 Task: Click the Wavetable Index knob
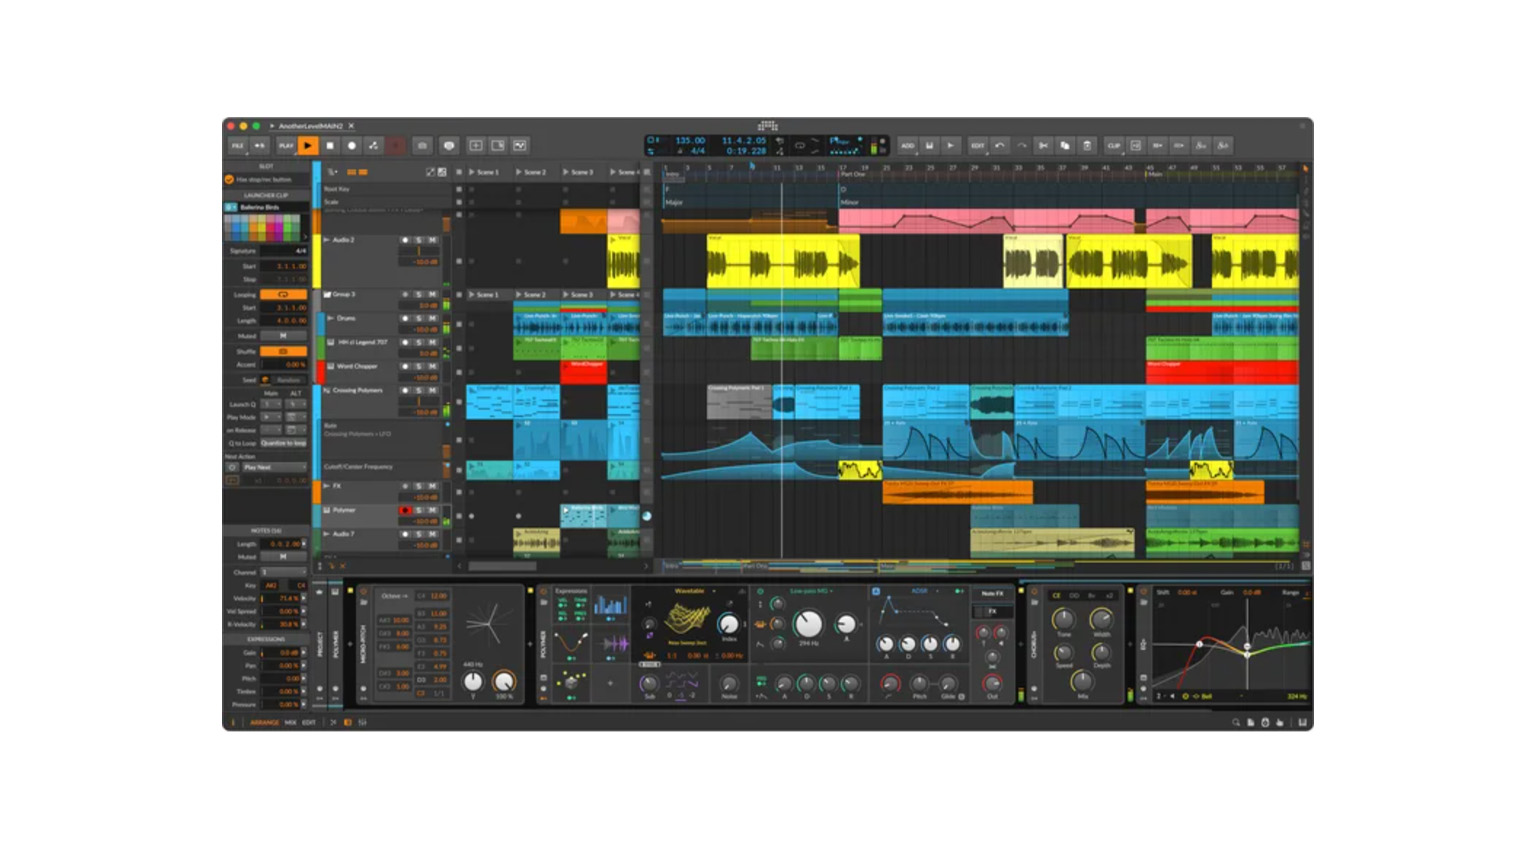pos(729,622)
